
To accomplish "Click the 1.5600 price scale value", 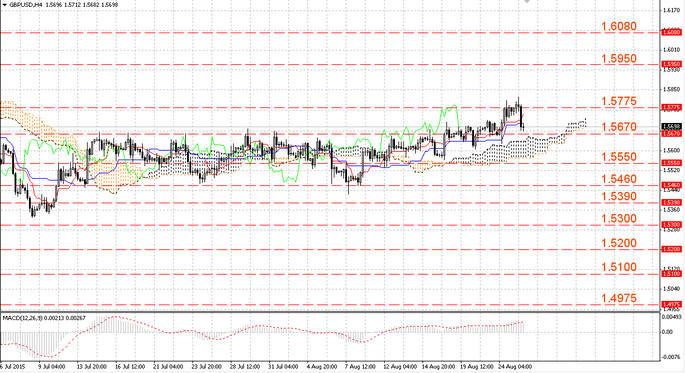I will tap(671, 150).
